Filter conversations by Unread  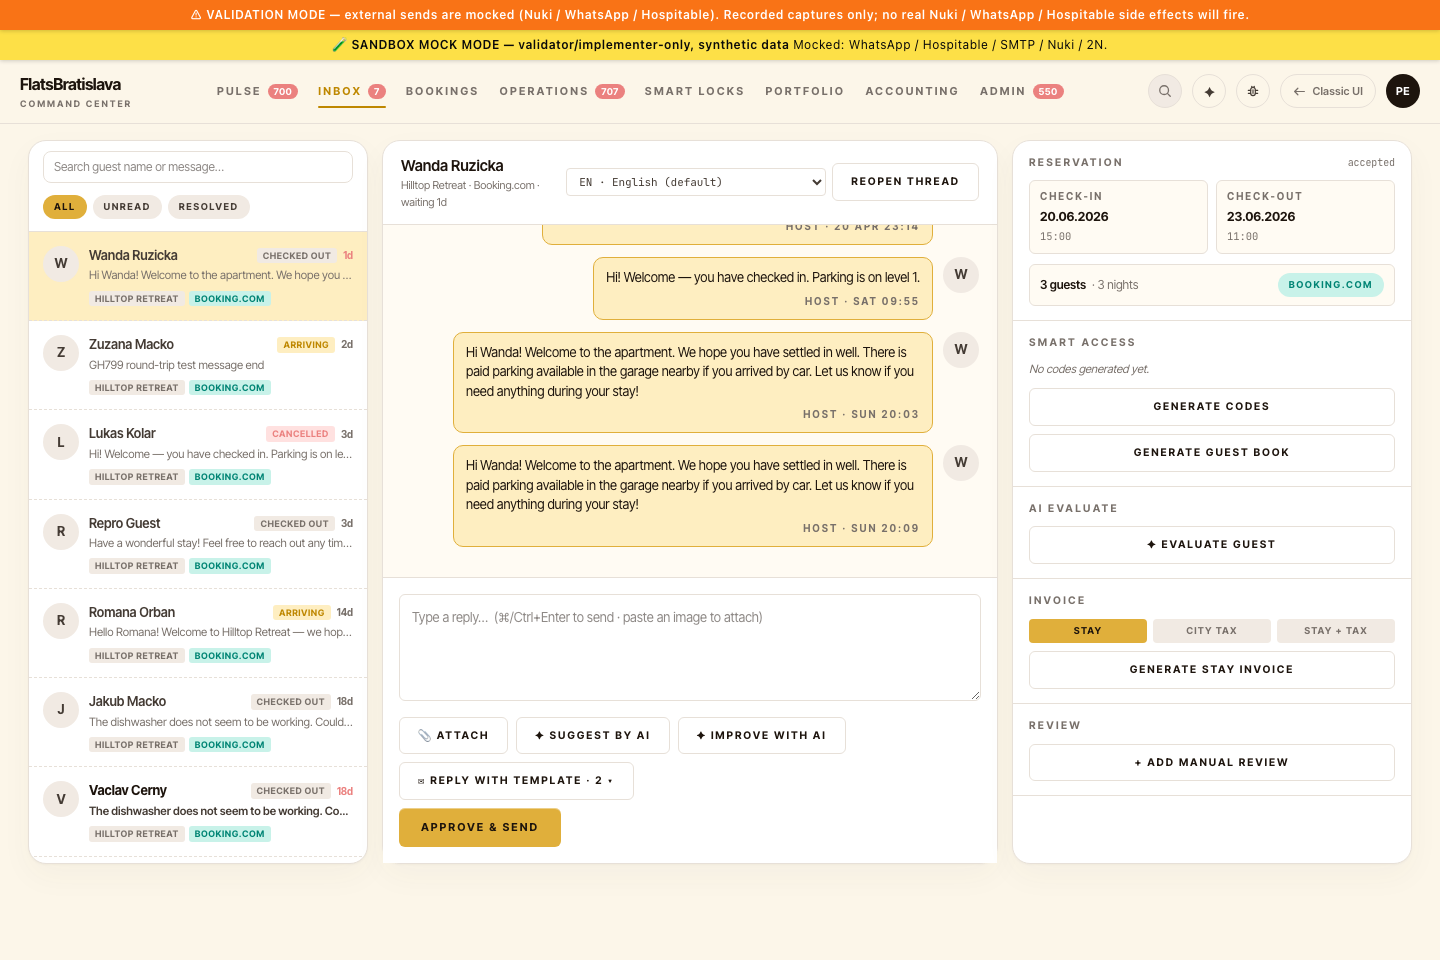(127, 207)
